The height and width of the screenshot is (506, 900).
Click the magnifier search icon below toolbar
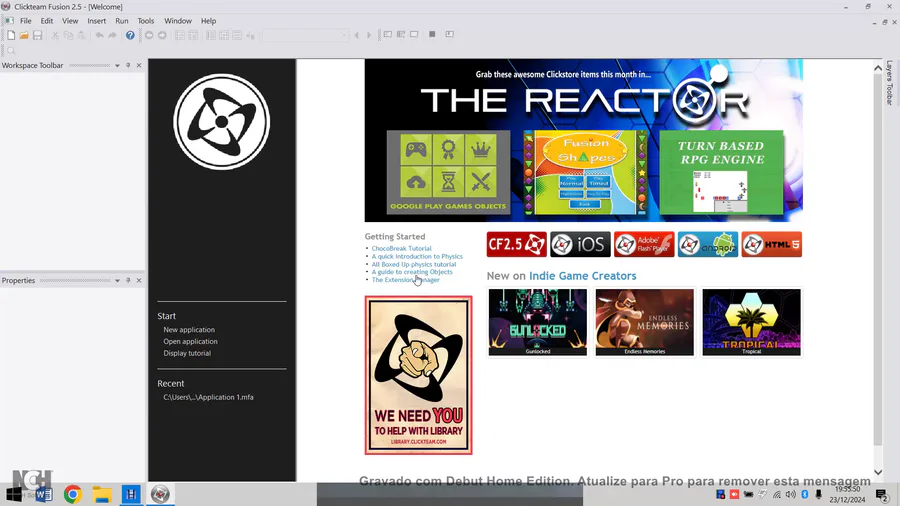[11, 51]
